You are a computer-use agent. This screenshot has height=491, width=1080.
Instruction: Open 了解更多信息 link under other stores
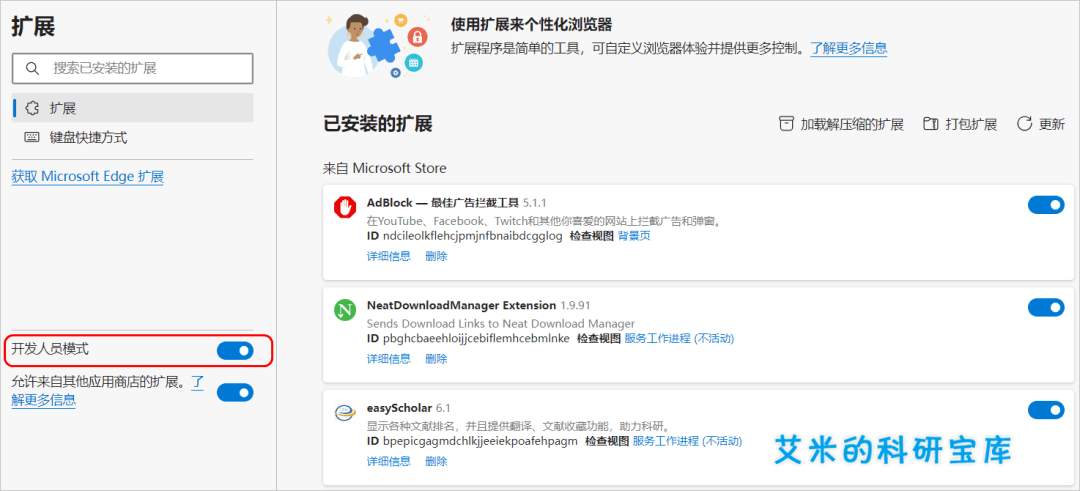pos(43,400)
